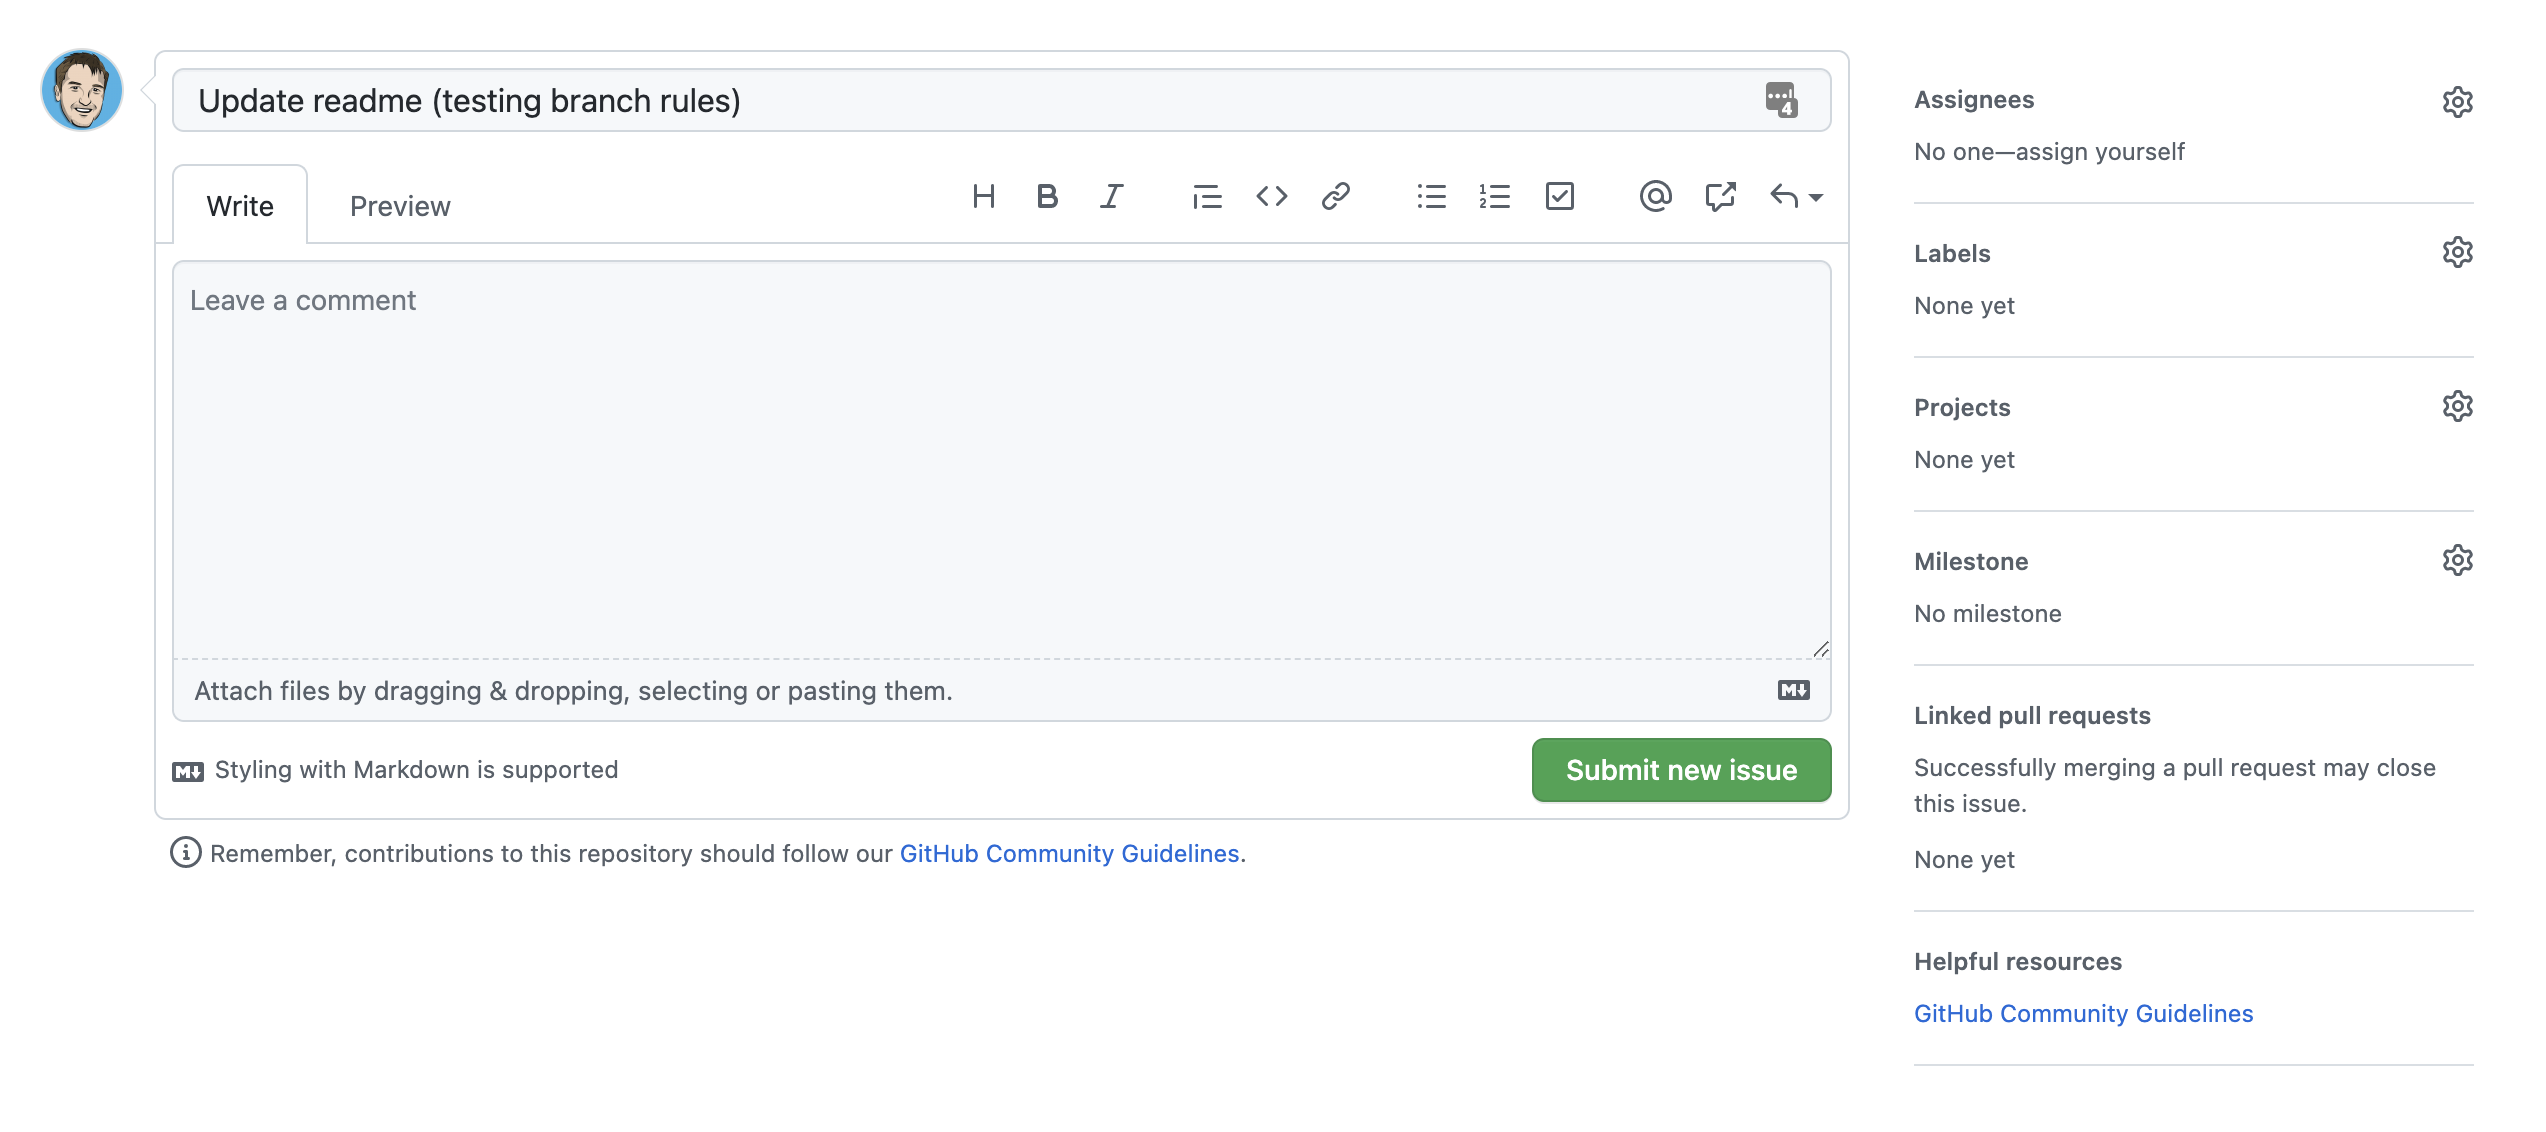Click the Linked pull requests heading
Image resolution: width=2546 pixels, height=1132 pixels.
tap(2031, 716)
